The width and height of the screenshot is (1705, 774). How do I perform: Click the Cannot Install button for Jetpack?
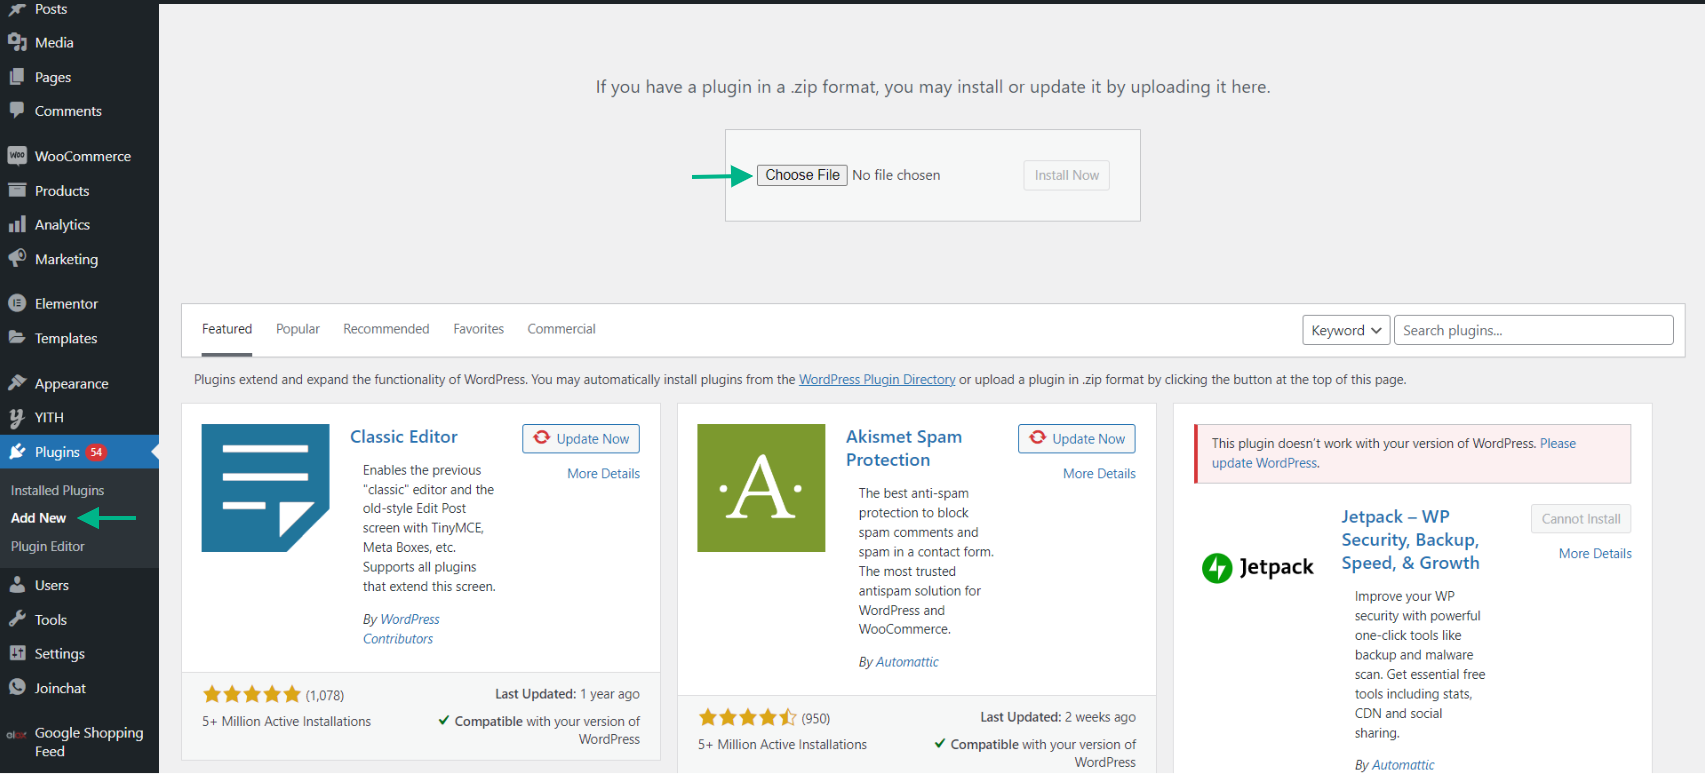(x=1581, y=519)
